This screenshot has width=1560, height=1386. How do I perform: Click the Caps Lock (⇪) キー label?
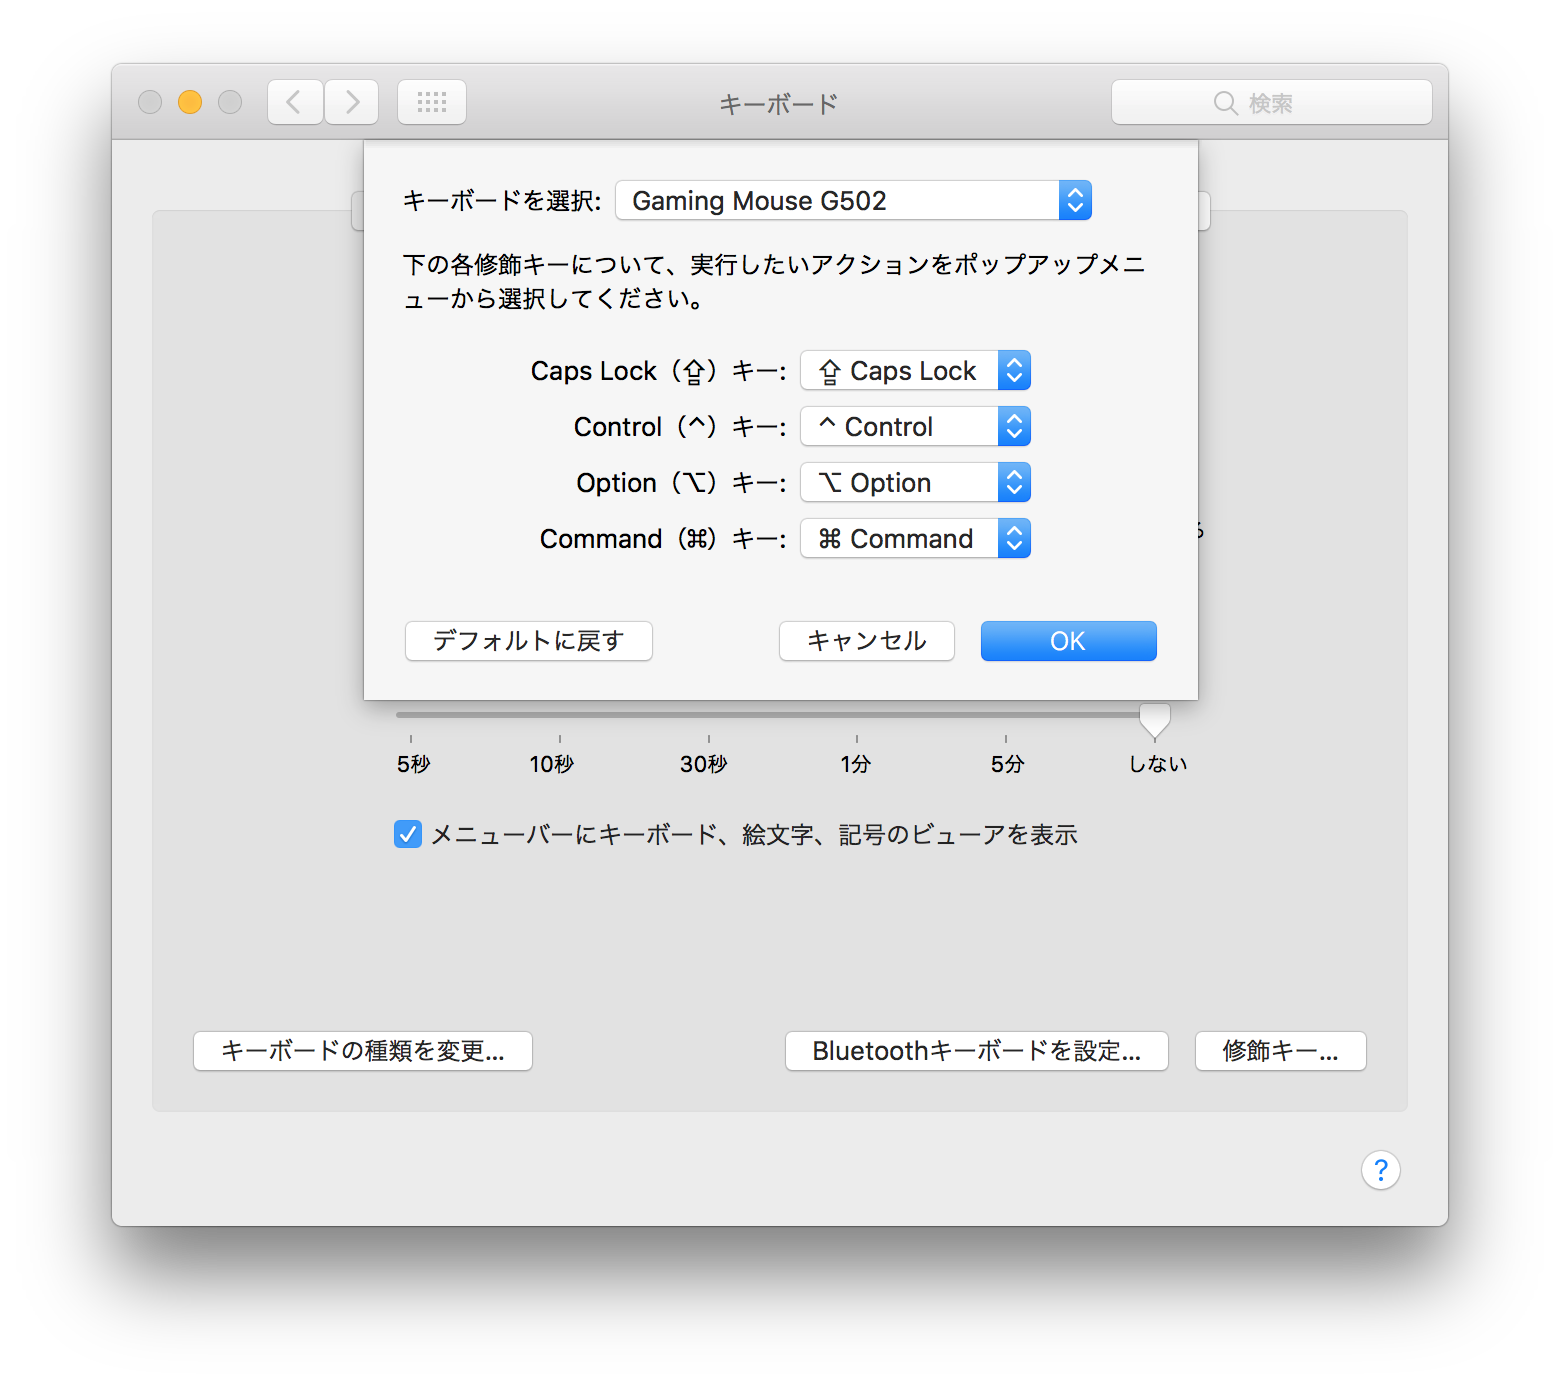pyautogui.click(x=659, y=371)
